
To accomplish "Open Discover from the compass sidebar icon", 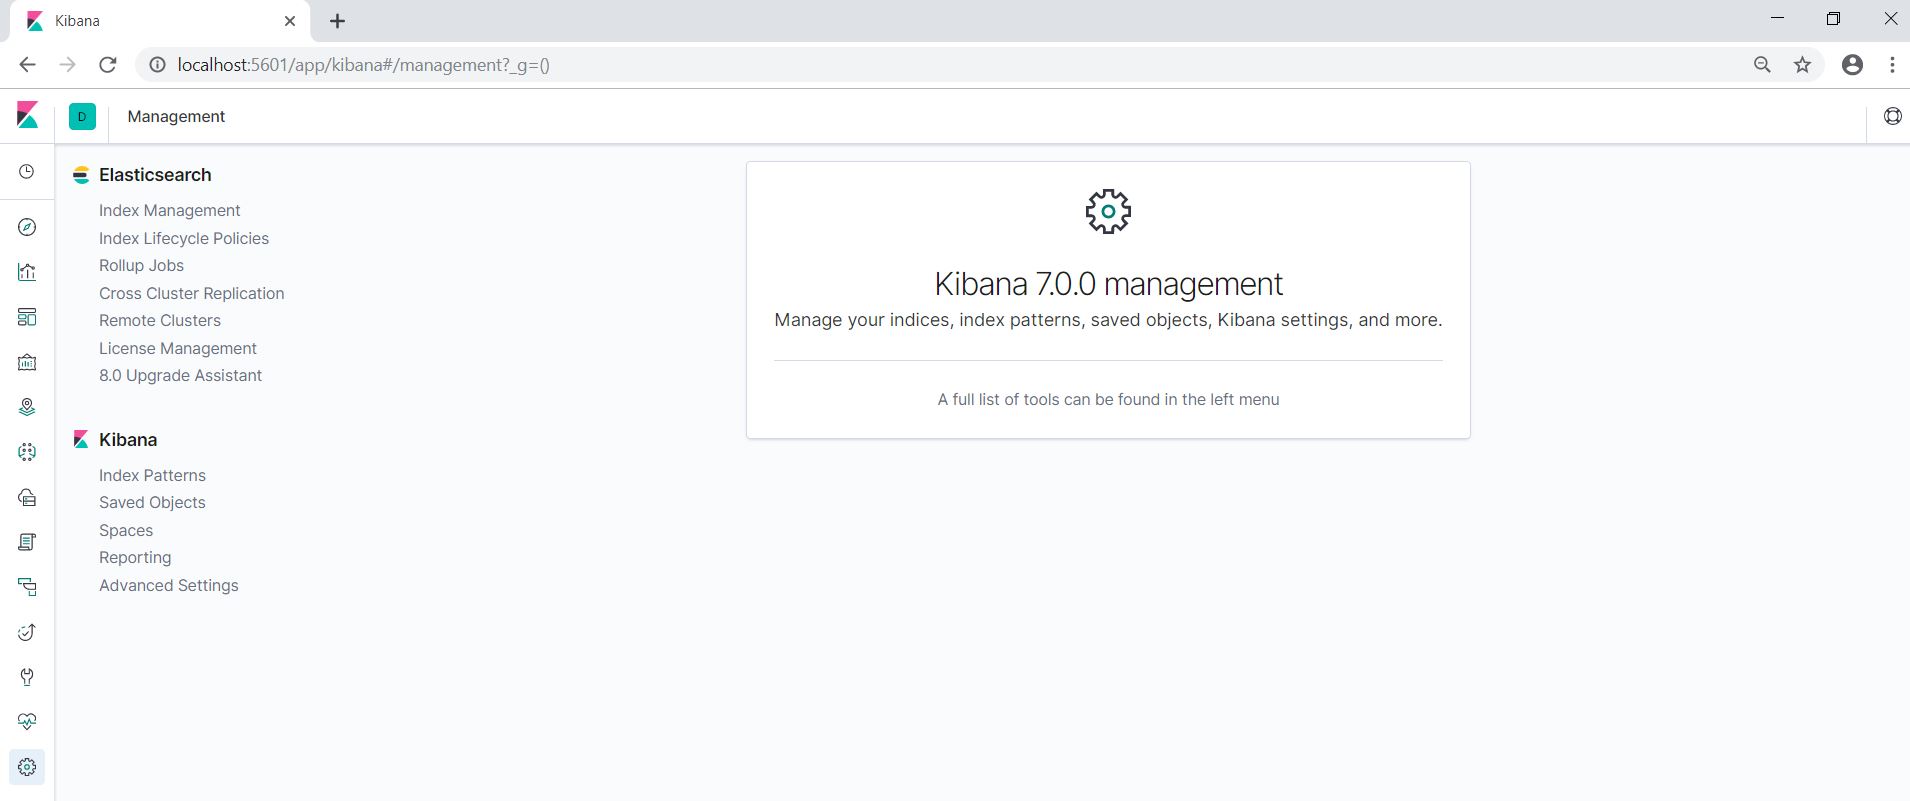I will point(27,227).
